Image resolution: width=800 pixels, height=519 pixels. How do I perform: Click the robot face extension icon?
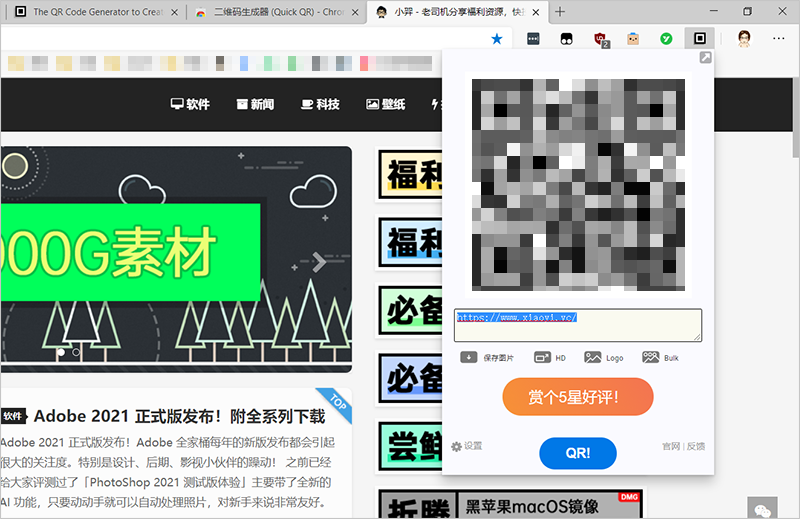click(x=633, y=39)
